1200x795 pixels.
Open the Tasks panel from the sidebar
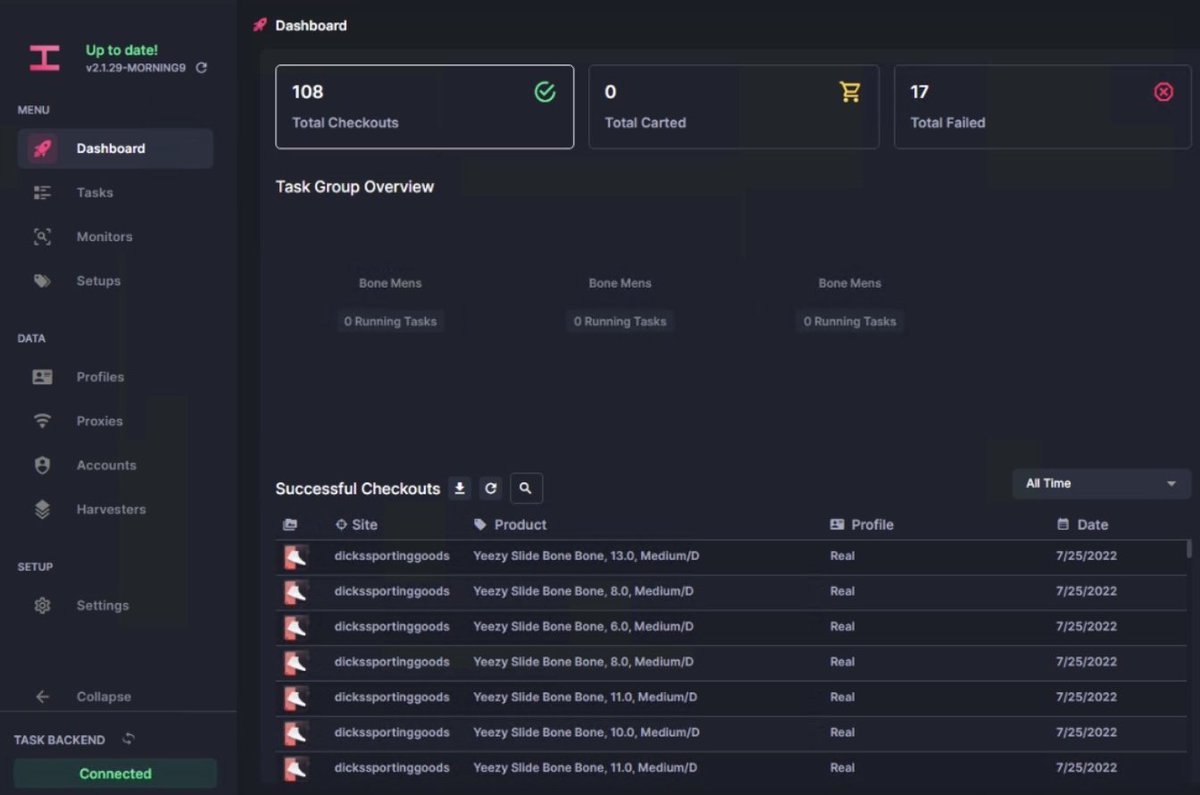(x=93, y=192)
